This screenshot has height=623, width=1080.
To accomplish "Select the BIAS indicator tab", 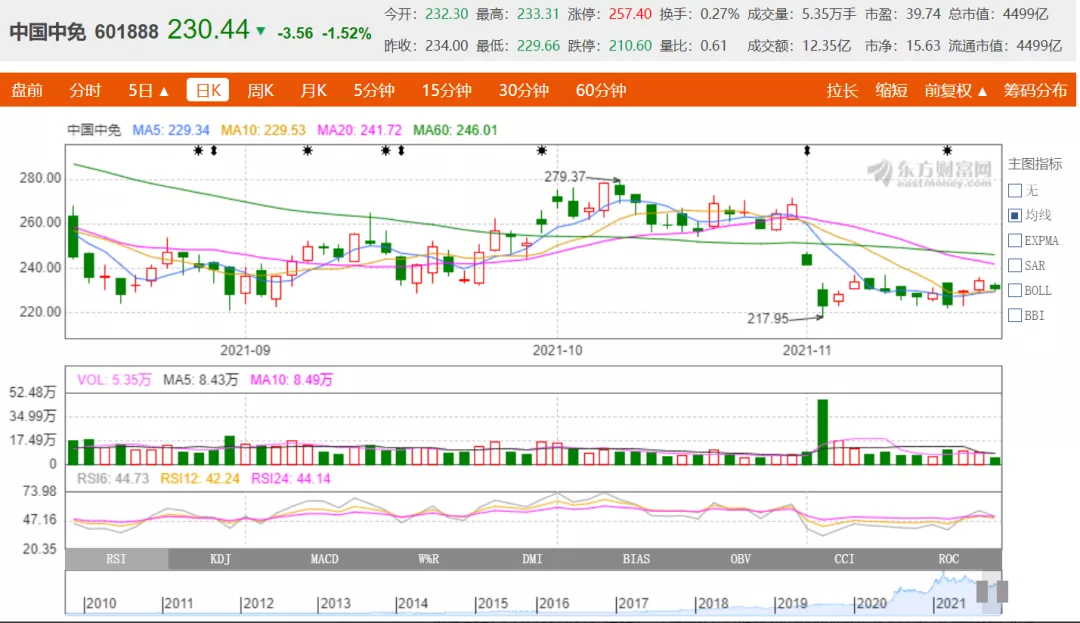I will coord(636,559).
